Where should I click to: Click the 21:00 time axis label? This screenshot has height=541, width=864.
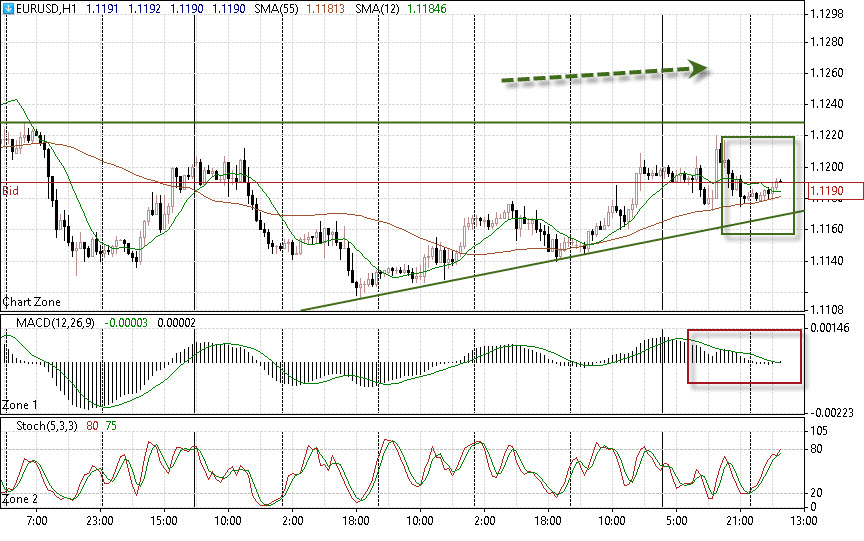740,521
